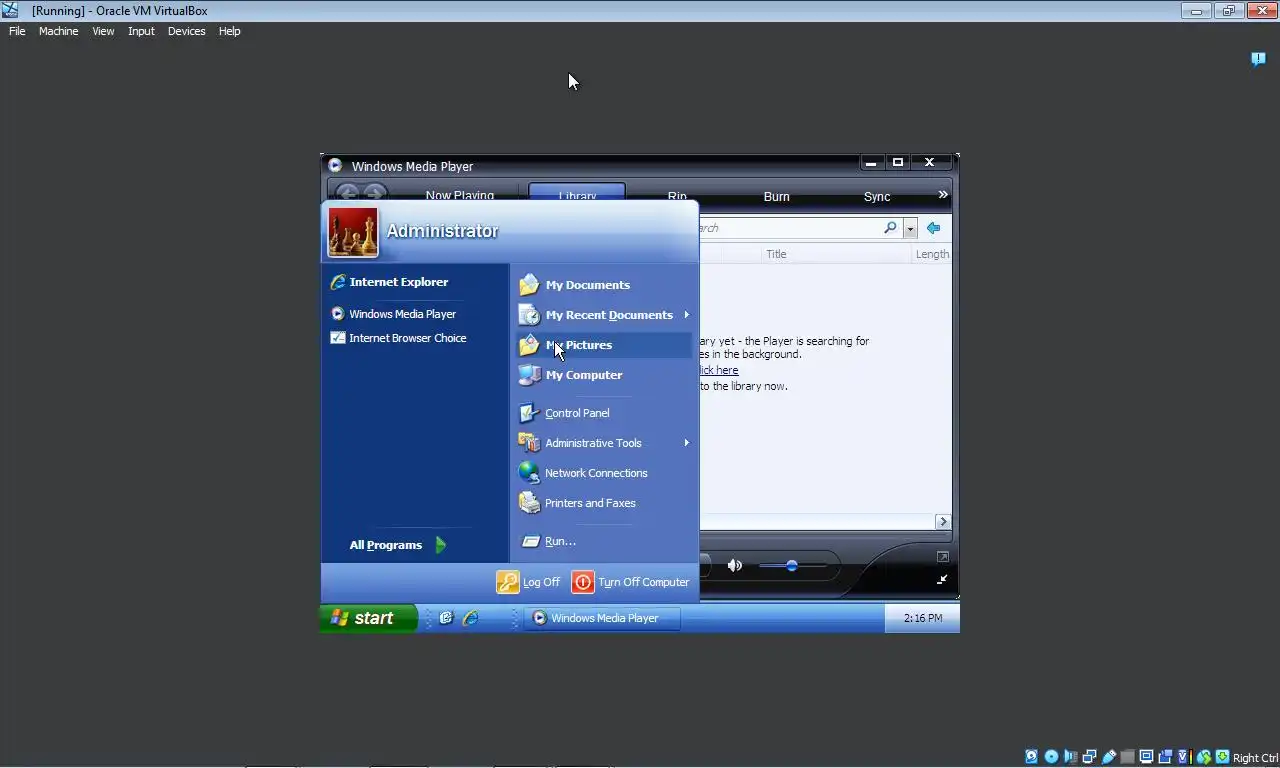Click Windows Media Player taskbar button
1280x768 pixels.
click(604, 618)
